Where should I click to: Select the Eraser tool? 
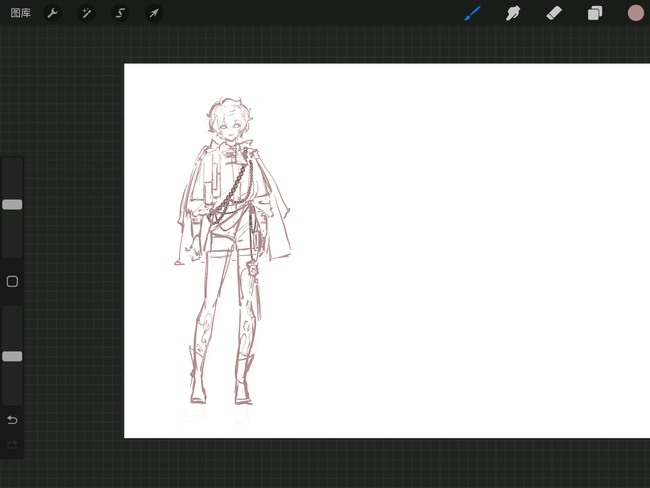(554, 13)
